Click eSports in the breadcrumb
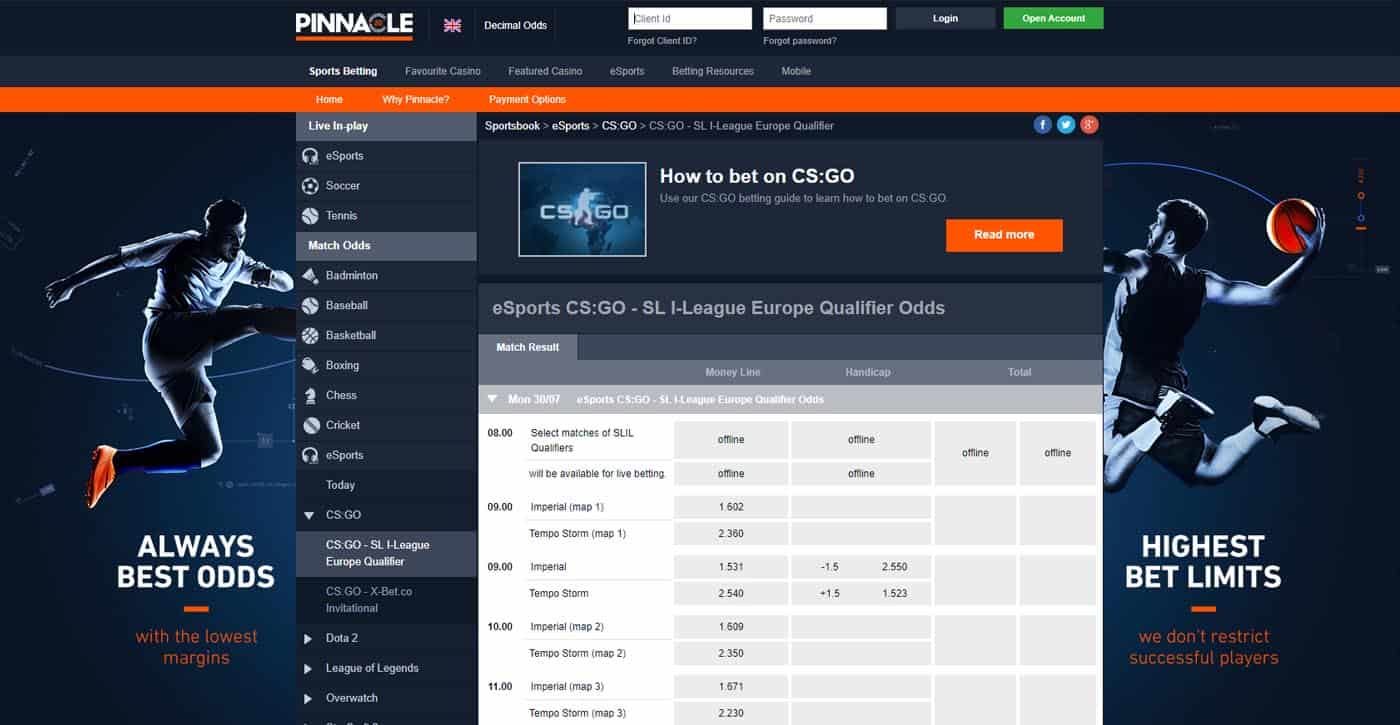 coord(571,126)
